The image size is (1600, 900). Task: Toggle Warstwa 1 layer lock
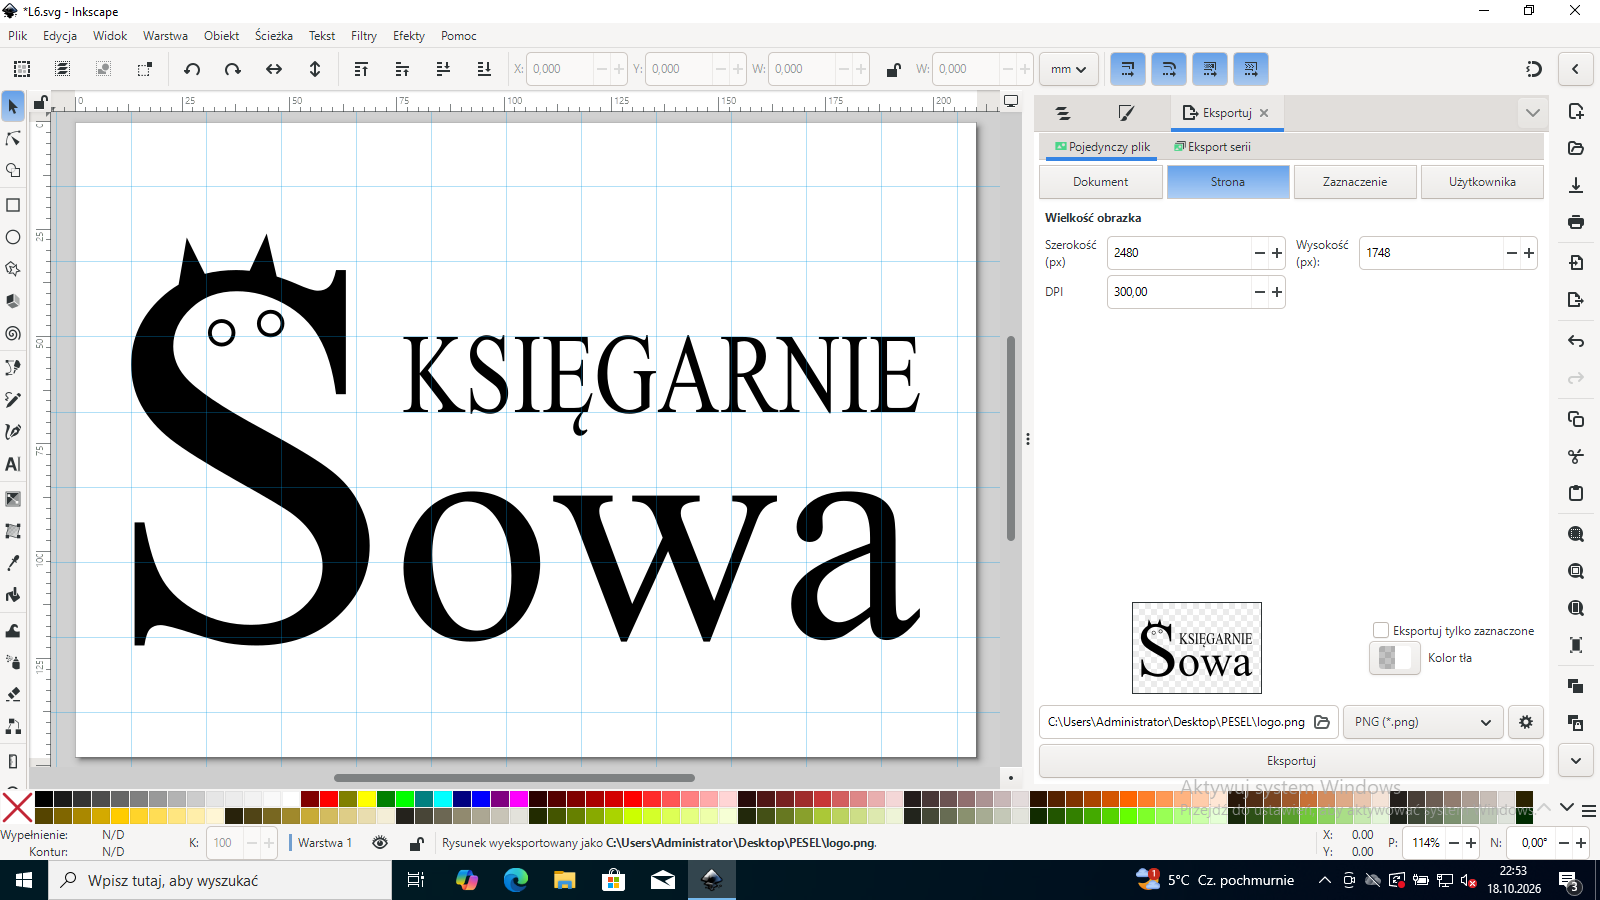tap(417, 843)
